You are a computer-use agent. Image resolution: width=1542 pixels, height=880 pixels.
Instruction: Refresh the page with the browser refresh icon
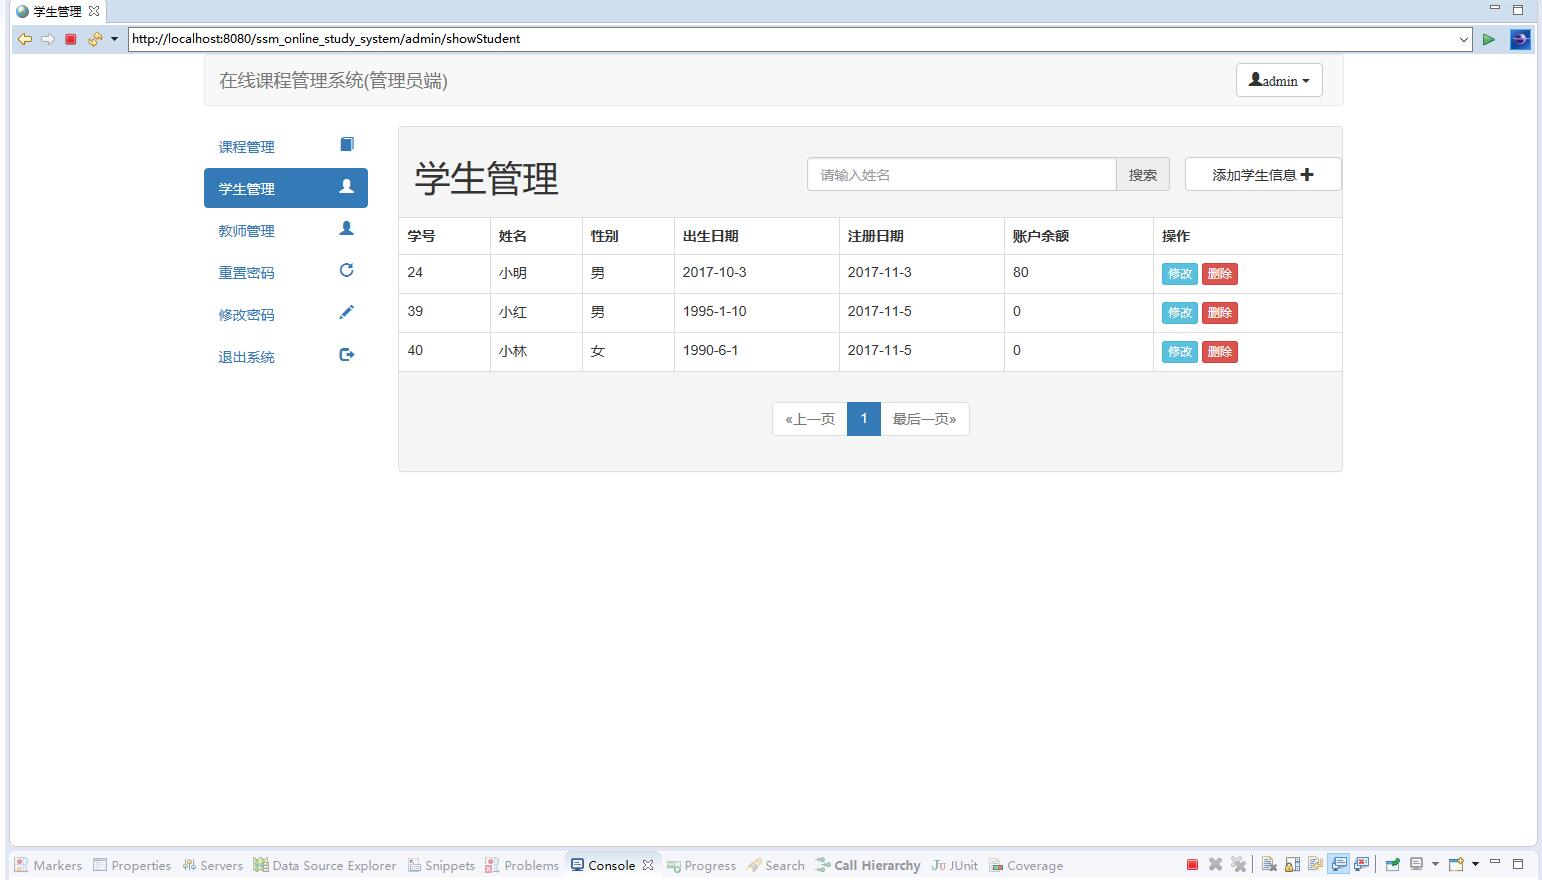[x=93, y=39]
